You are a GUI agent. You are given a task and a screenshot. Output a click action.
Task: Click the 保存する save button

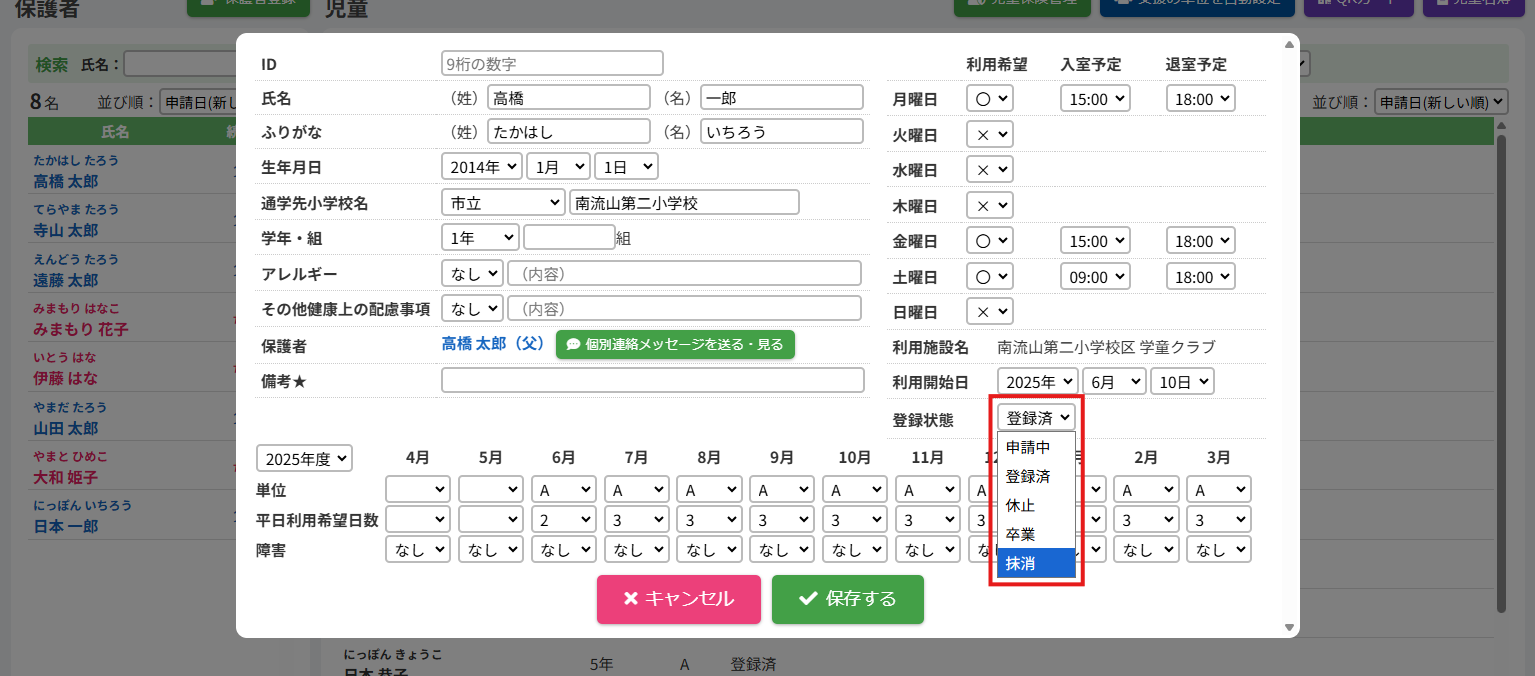click(x=847, y=599)
